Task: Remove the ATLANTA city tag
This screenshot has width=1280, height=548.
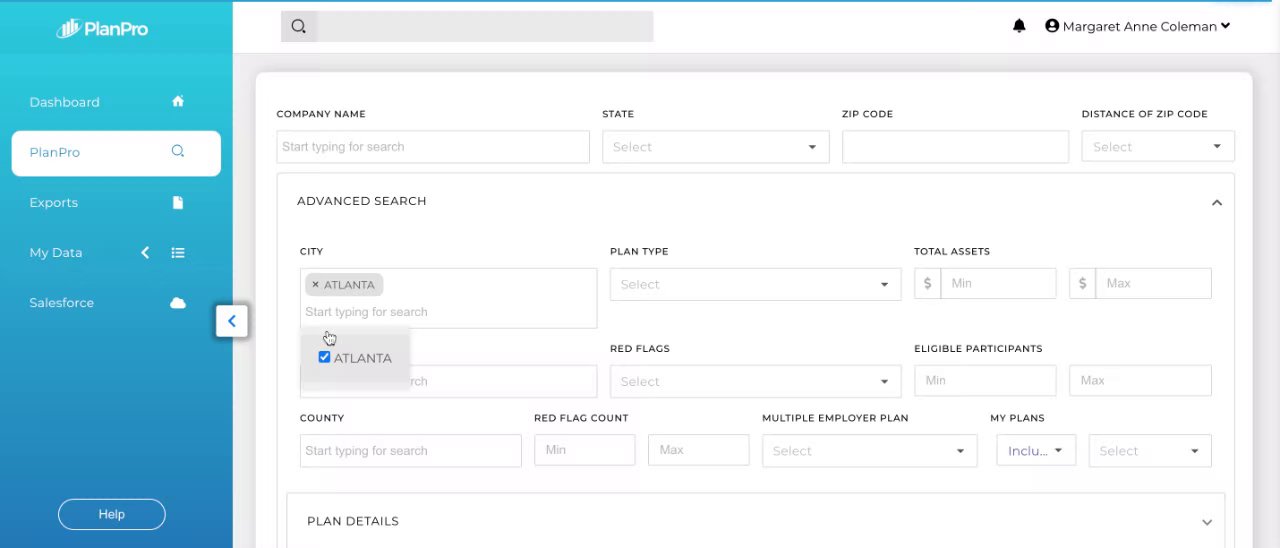Action: 315,285
